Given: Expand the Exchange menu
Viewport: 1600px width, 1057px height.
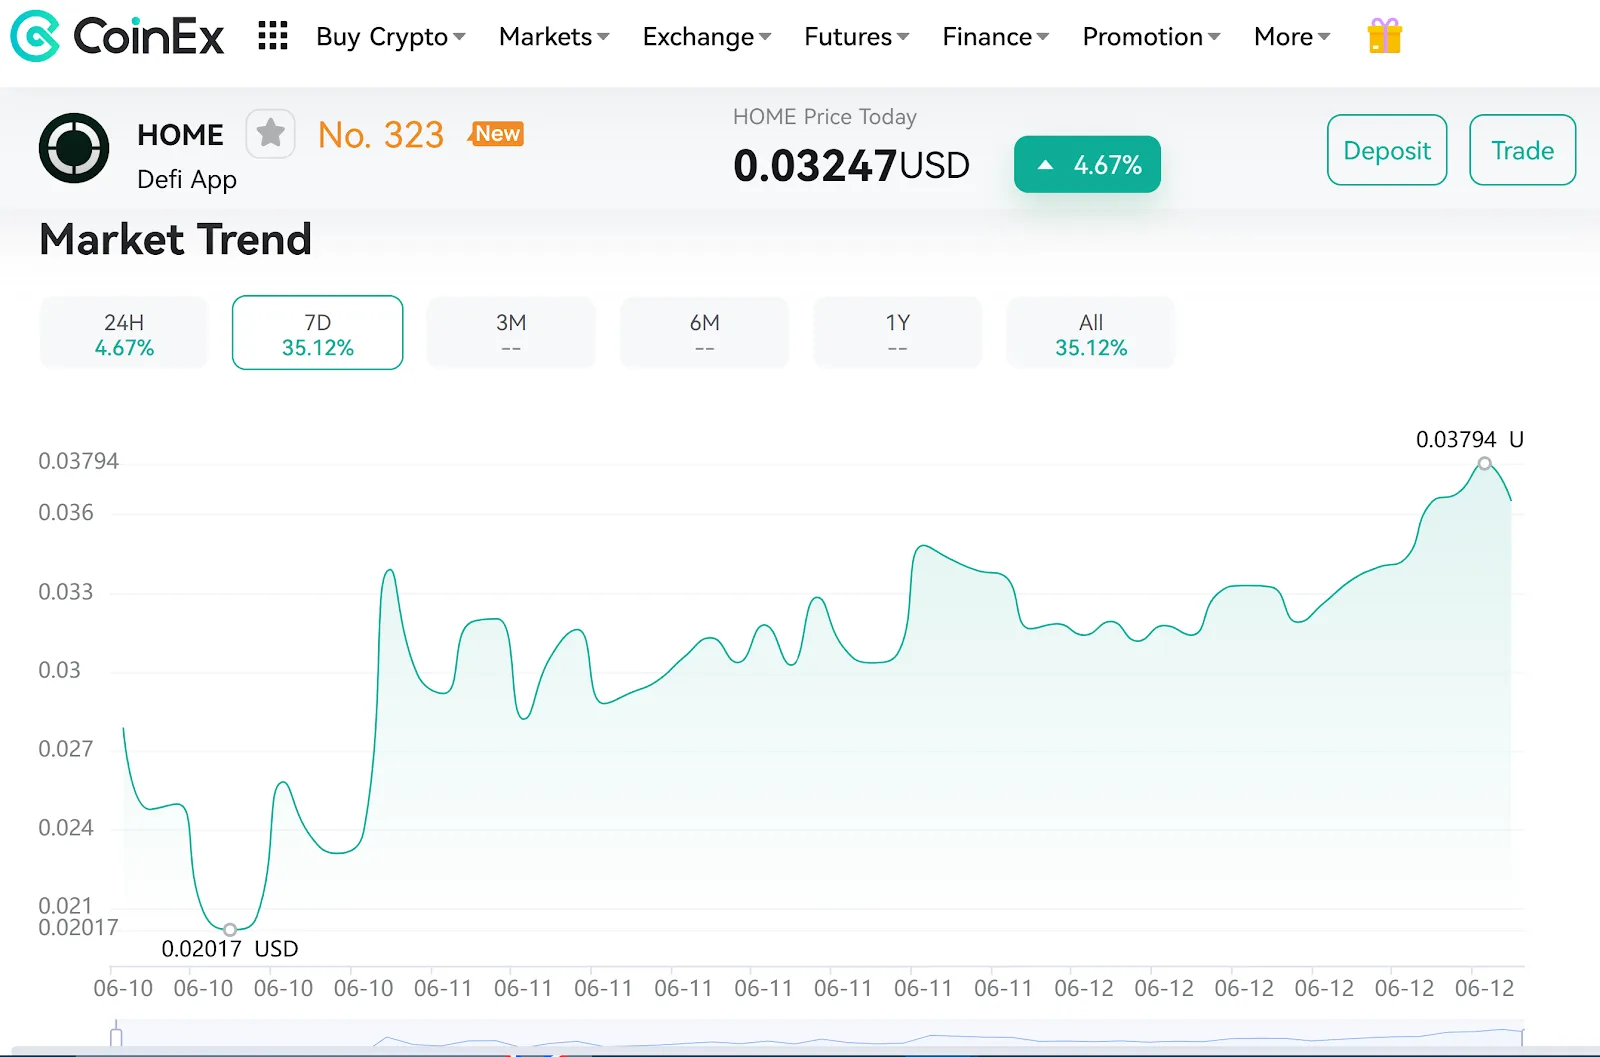Looking at the screenshot, I should tap(707, 37).
